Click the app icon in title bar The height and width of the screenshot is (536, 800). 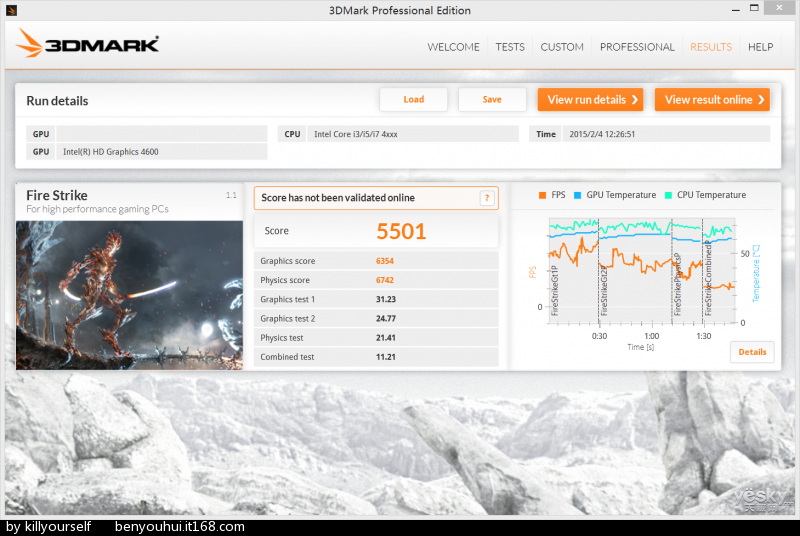point(11,10)
